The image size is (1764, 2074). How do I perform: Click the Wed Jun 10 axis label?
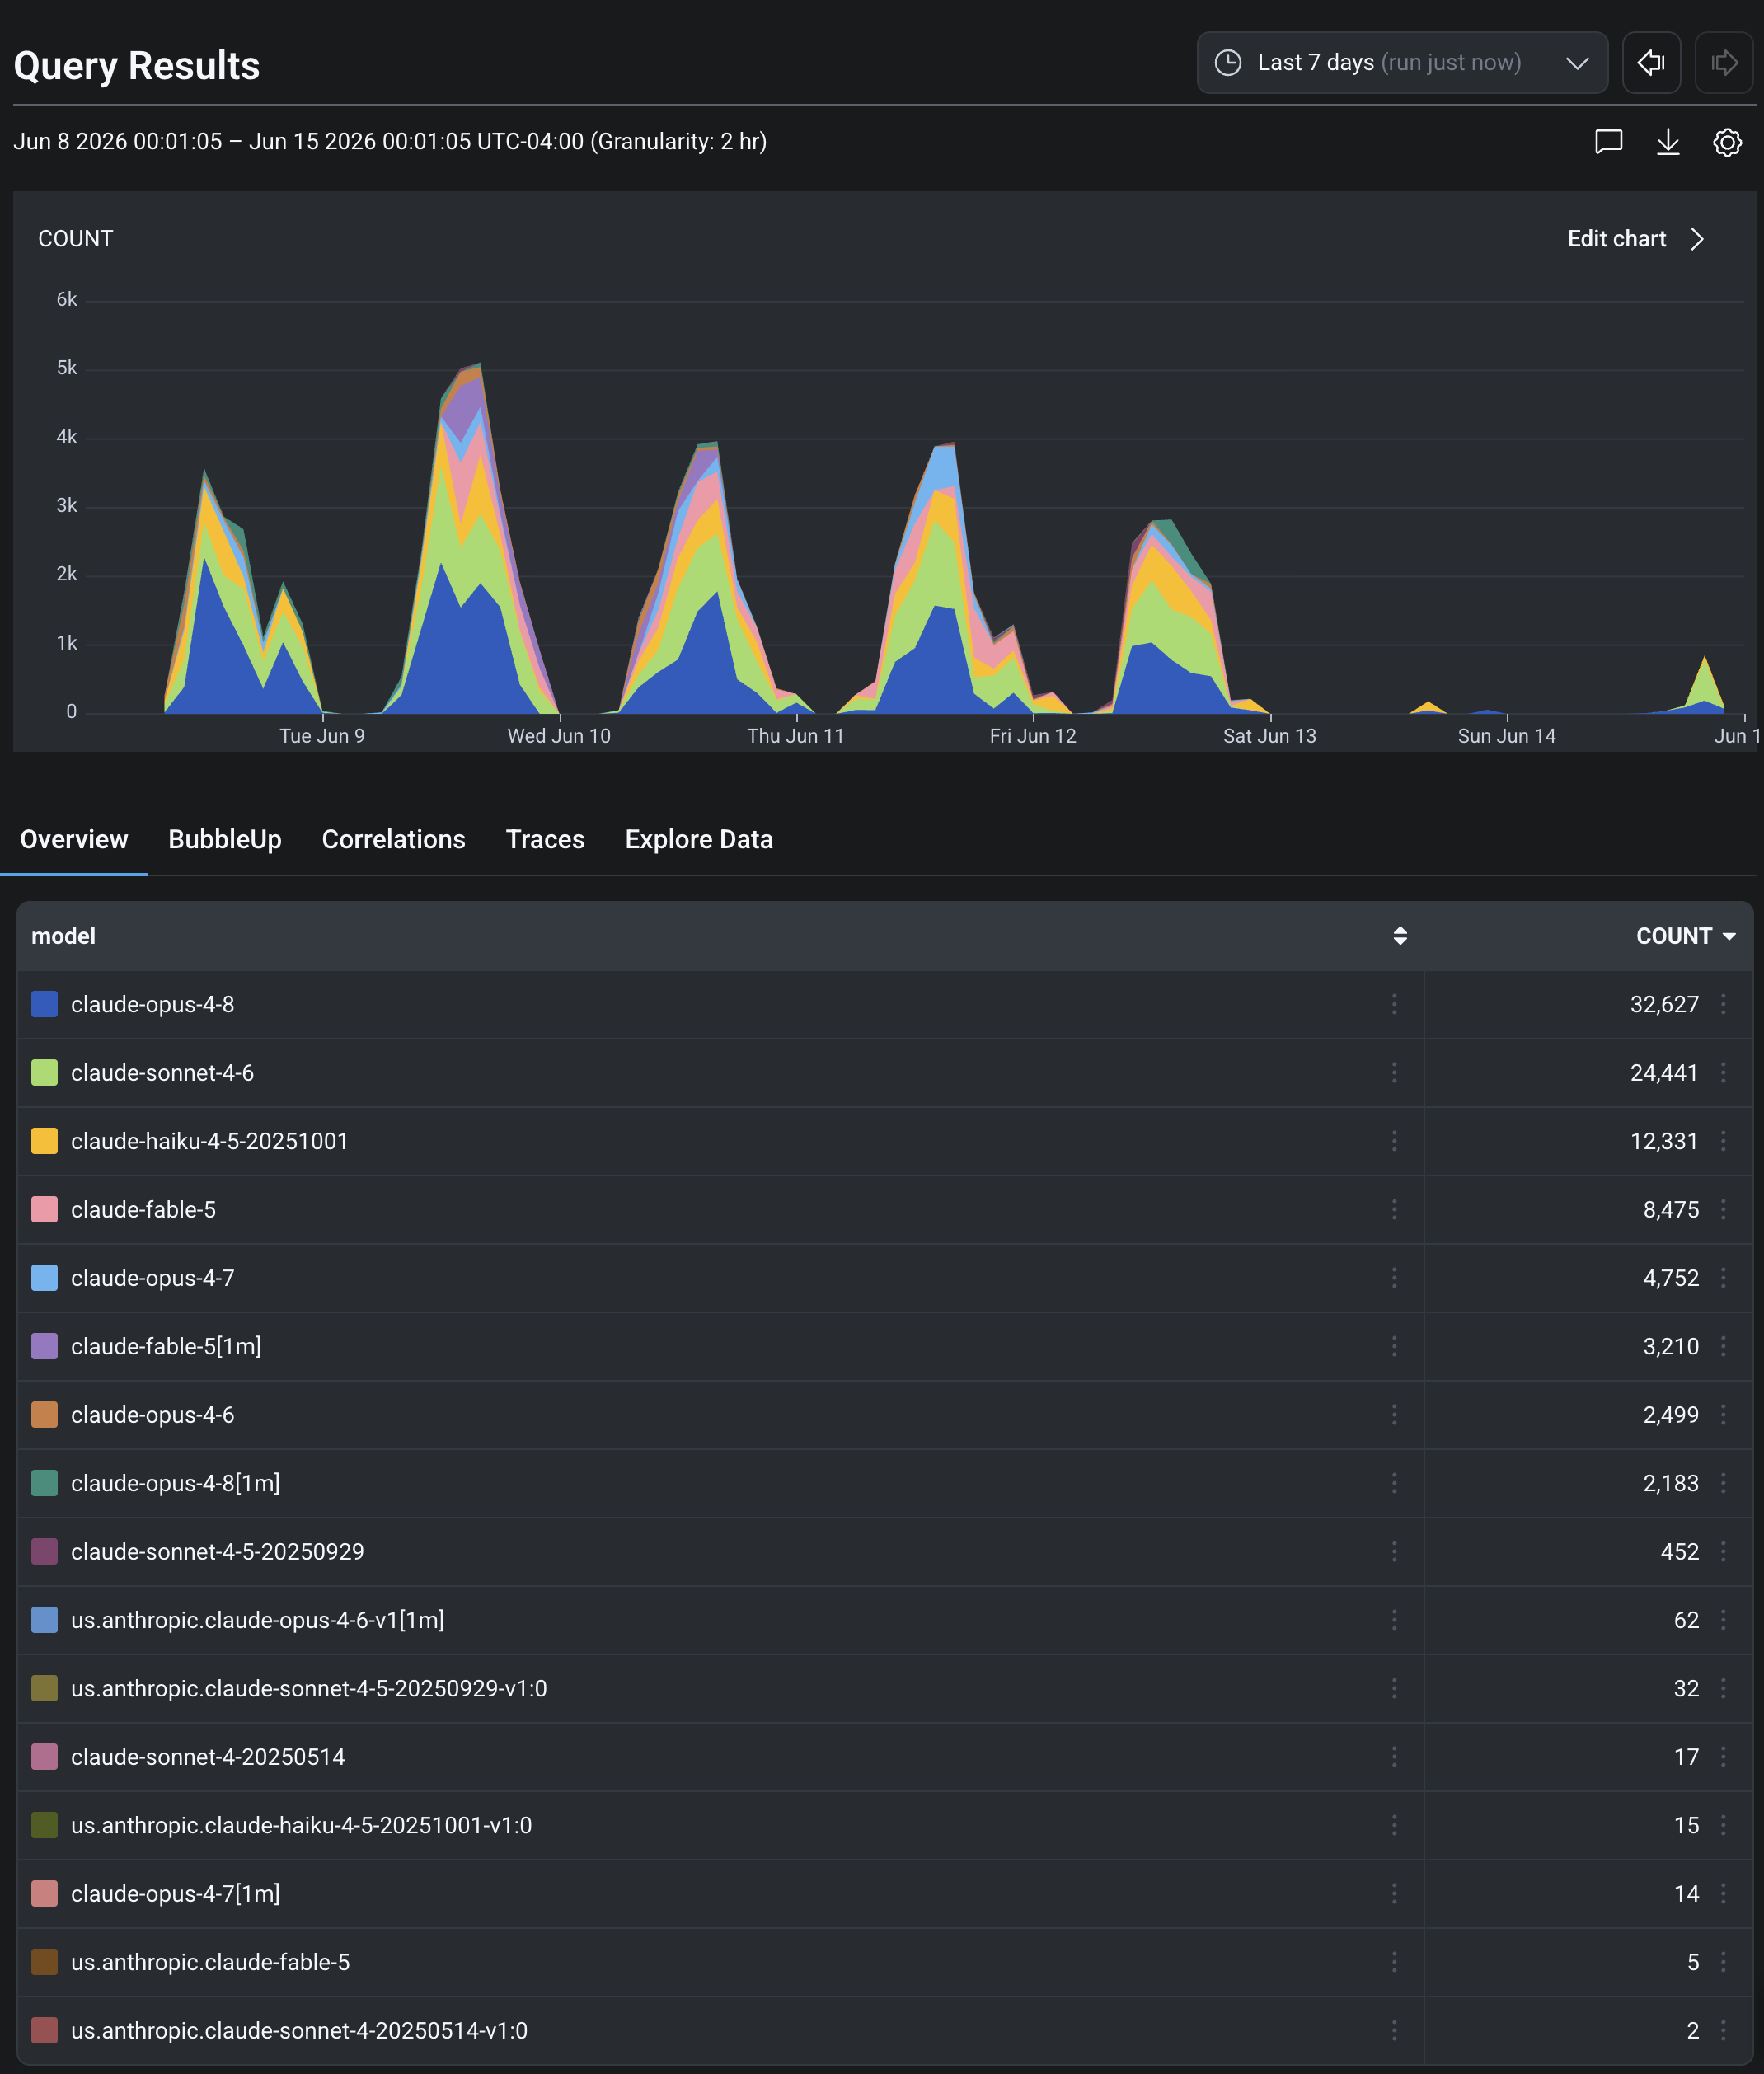pyautogui.click(x=559, y=736)
